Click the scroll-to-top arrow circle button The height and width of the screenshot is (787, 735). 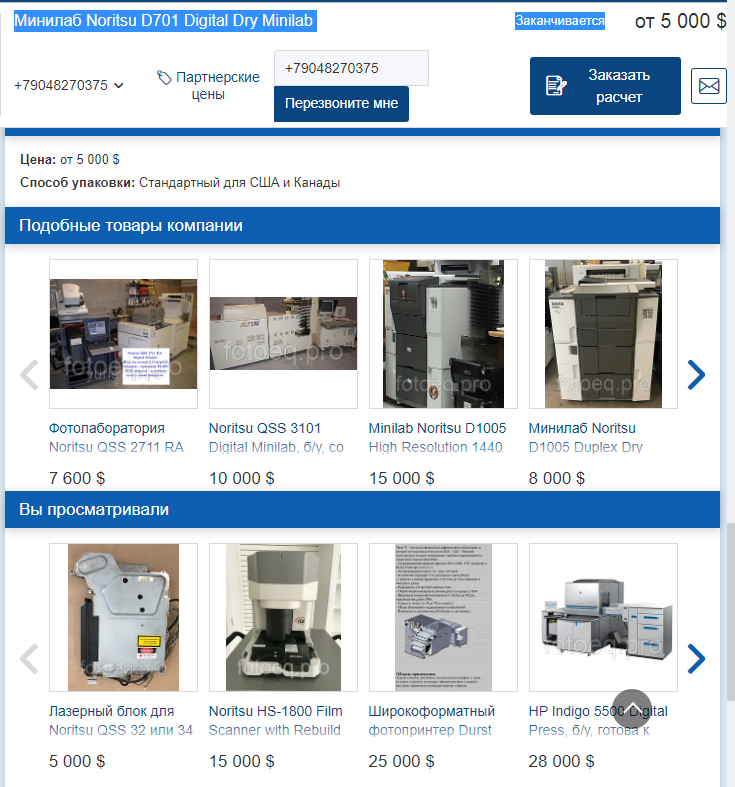click(632, 708)
